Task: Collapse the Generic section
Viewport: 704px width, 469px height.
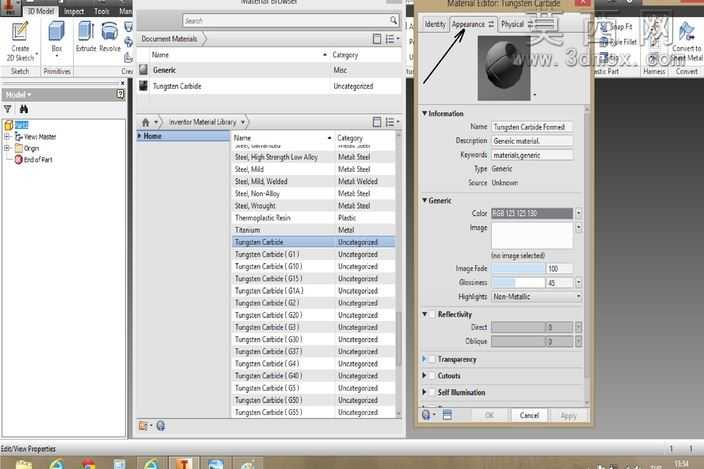Action: (x=424, y=201)
